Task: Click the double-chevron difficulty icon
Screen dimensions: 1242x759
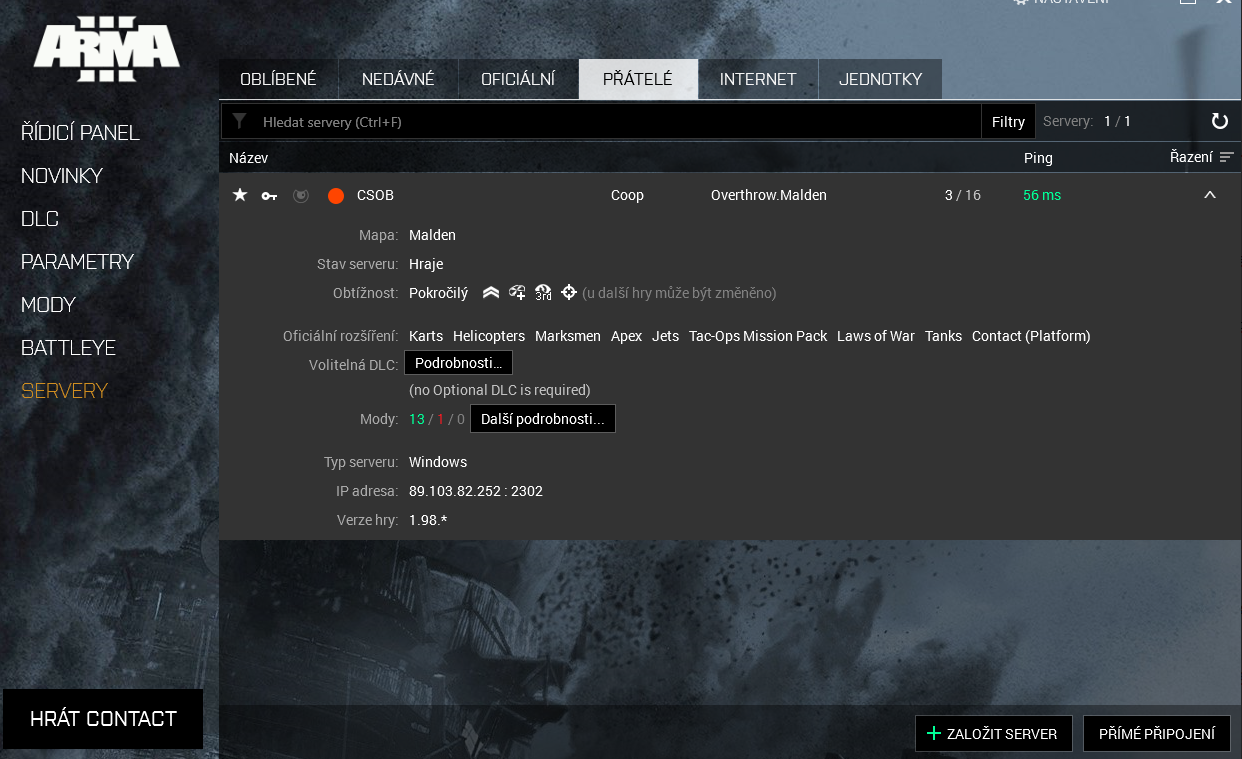Action: (490, 292)
